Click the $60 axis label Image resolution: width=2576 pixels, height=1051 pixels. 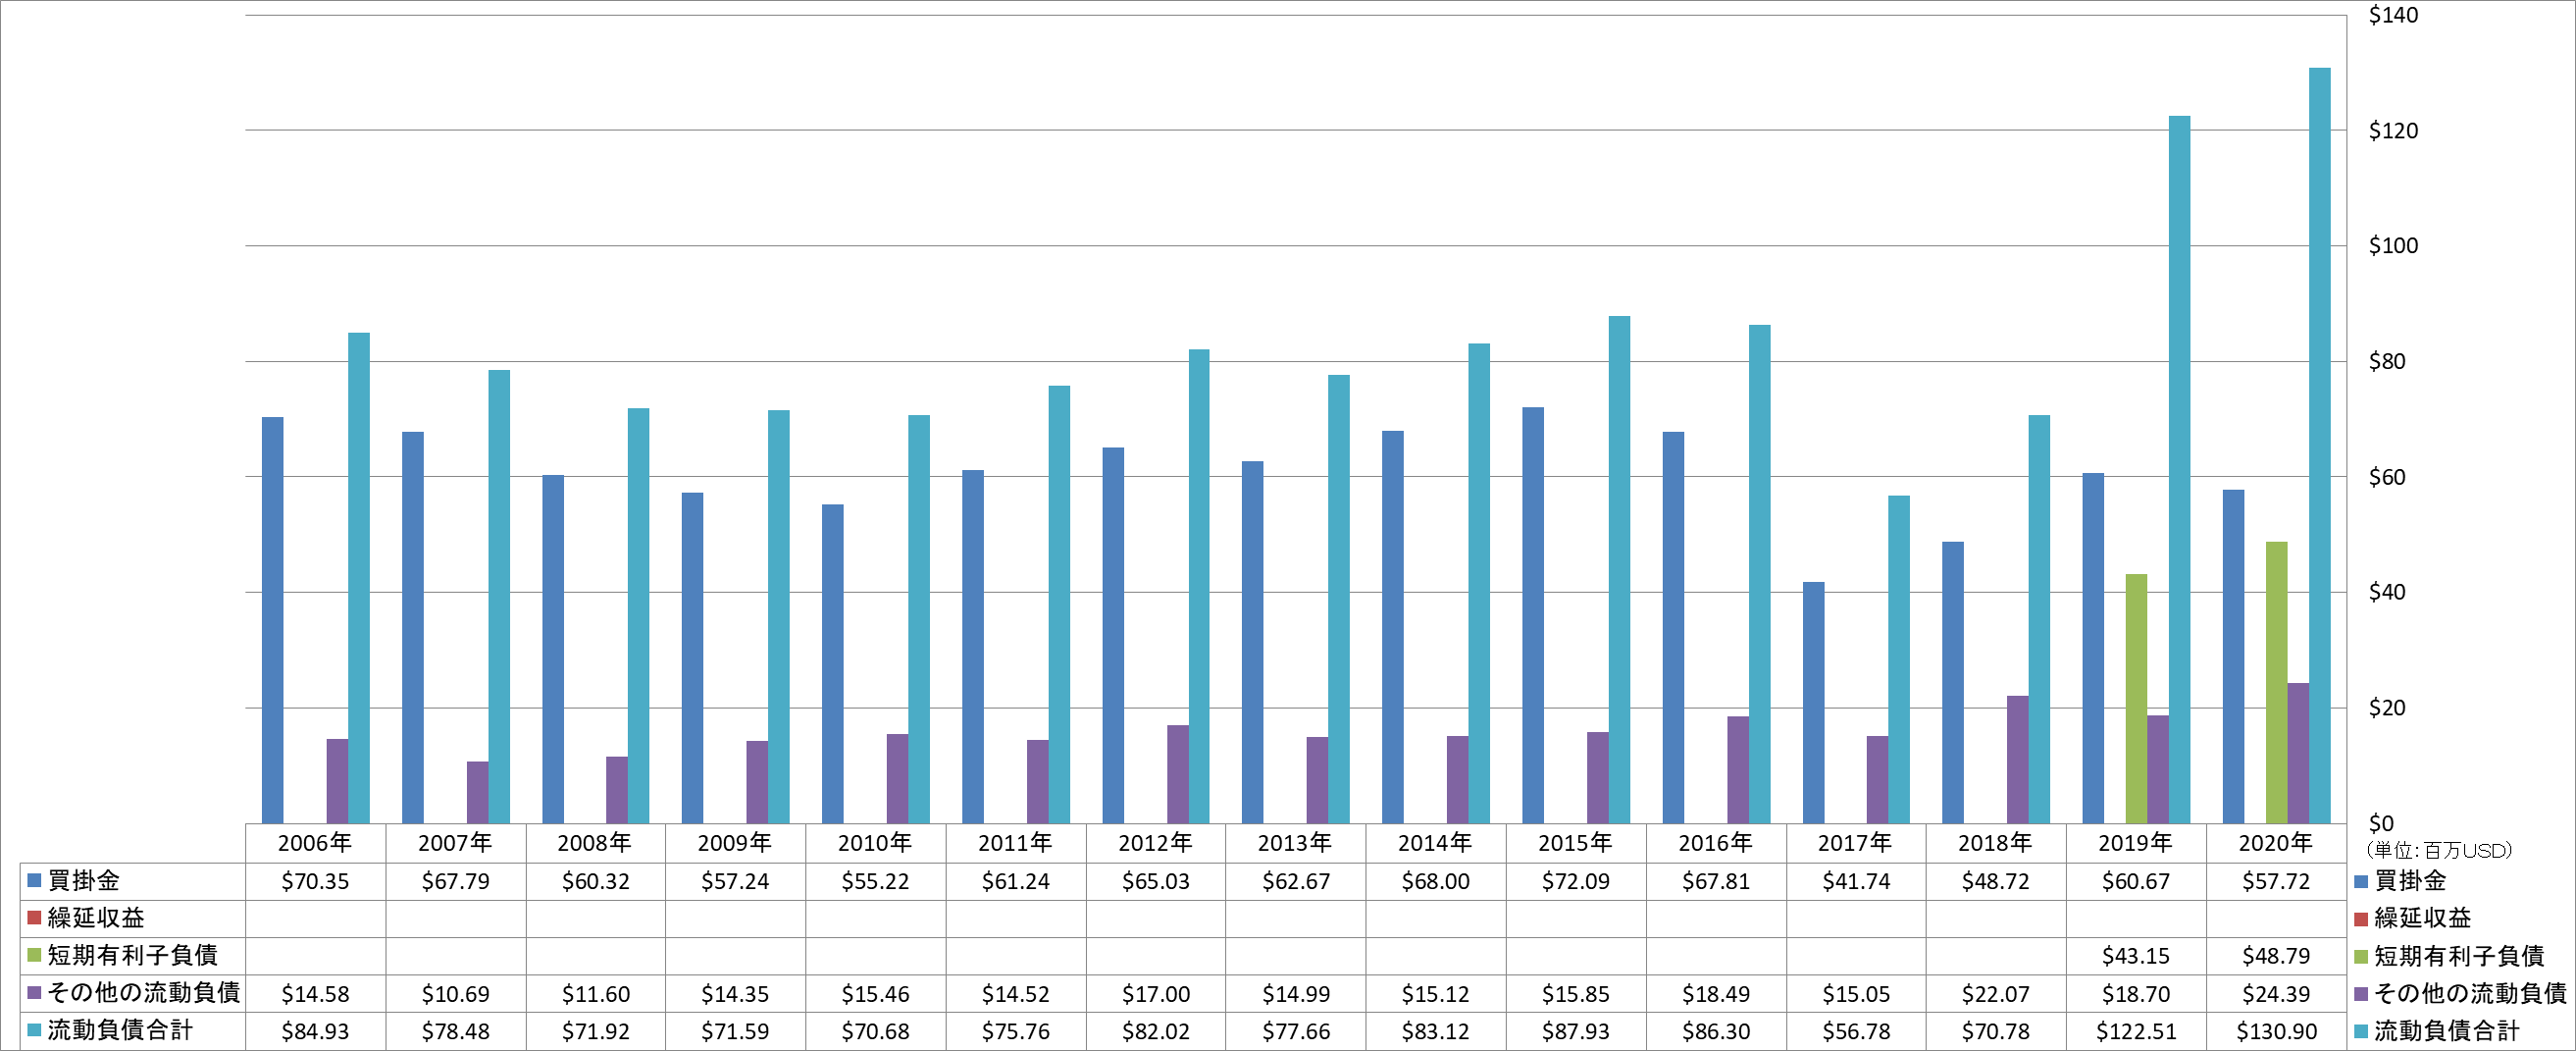tap(2387, 477)
